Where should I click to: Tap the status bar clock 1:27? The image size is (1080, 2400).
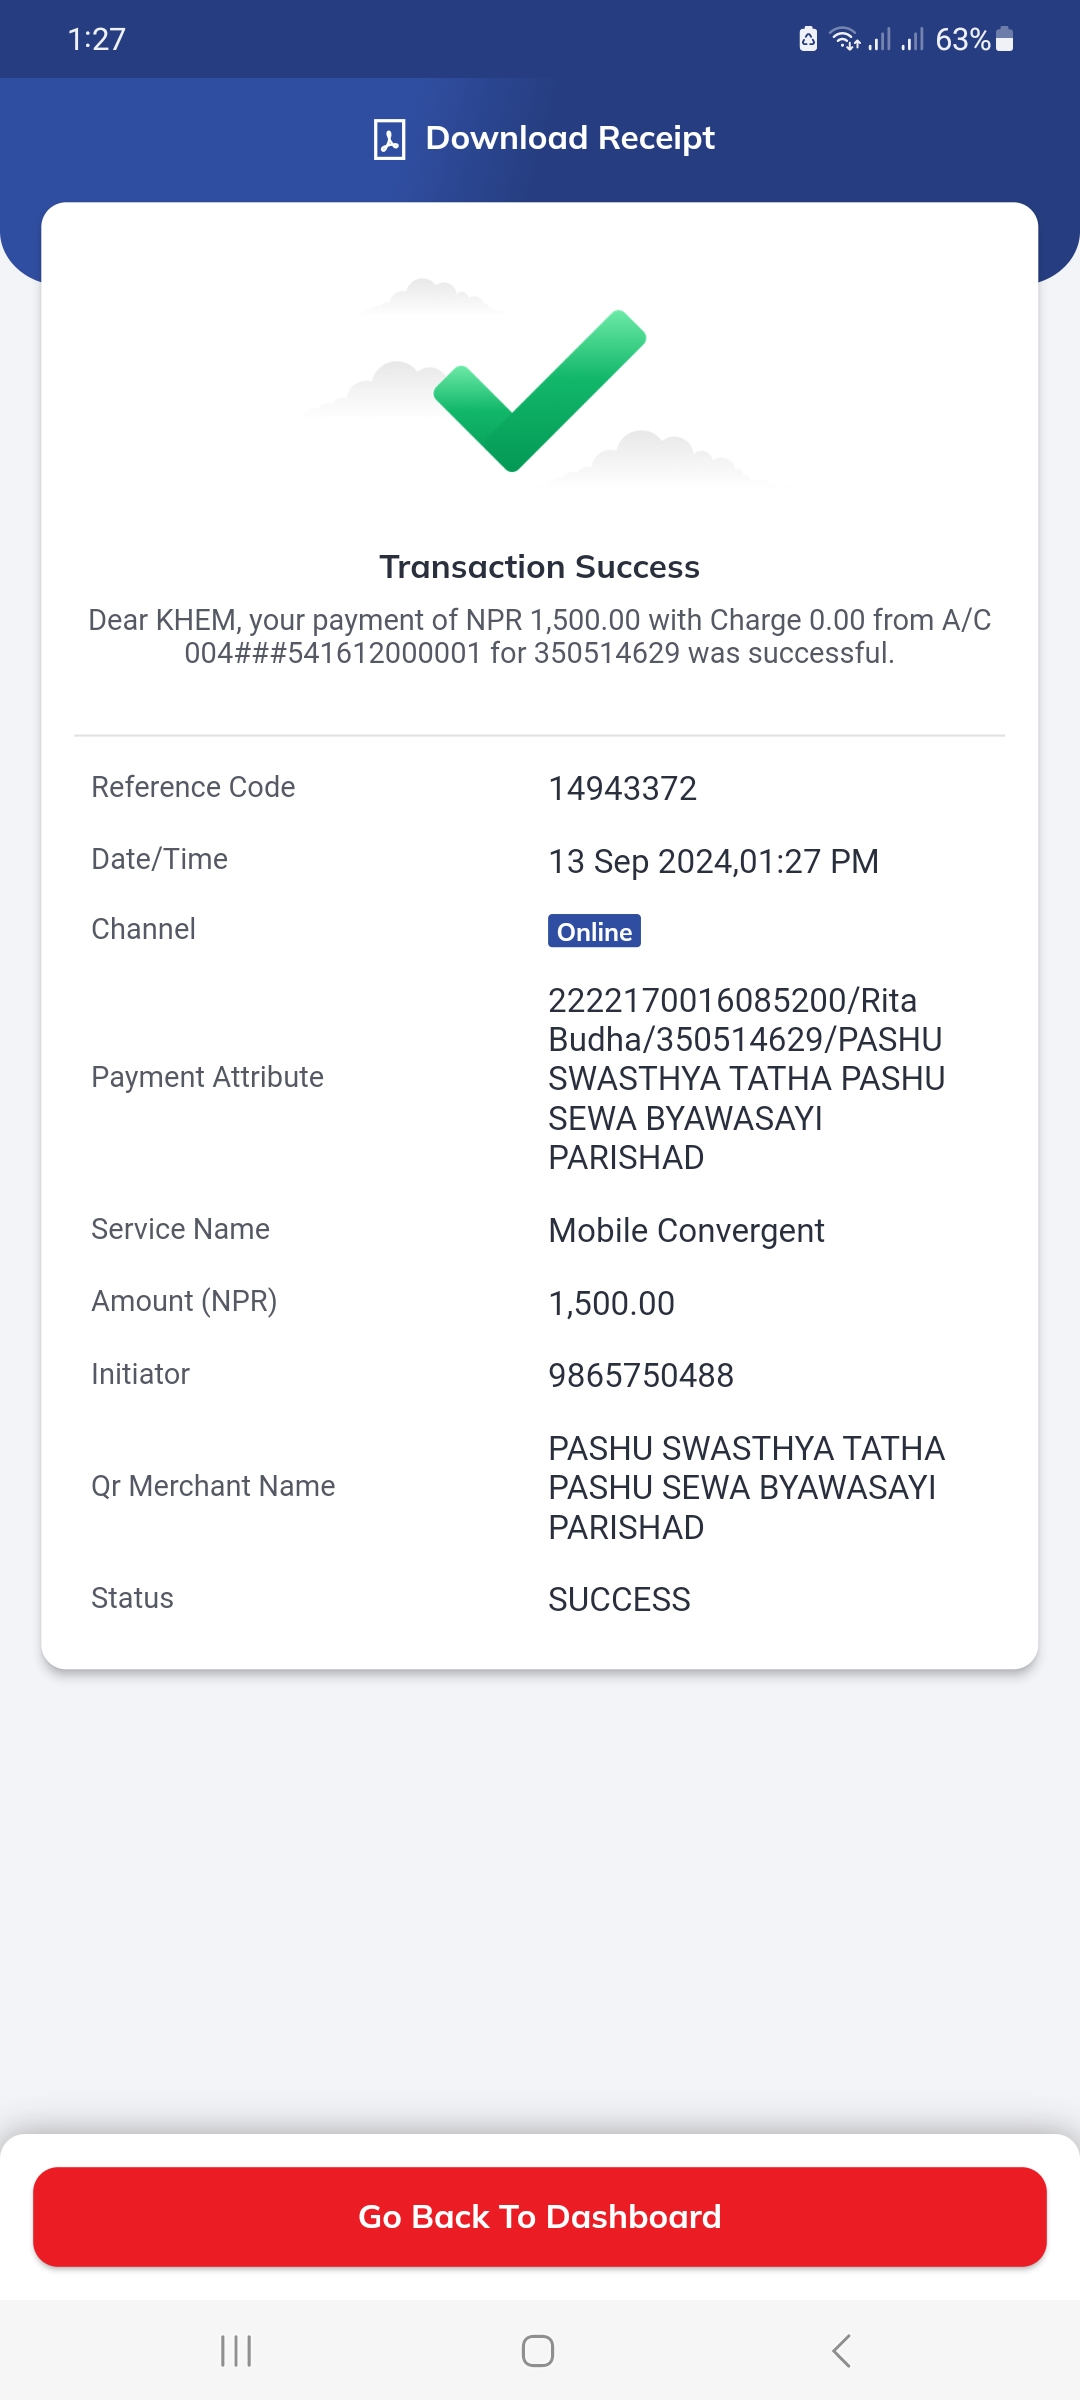(x=96, y=39)
